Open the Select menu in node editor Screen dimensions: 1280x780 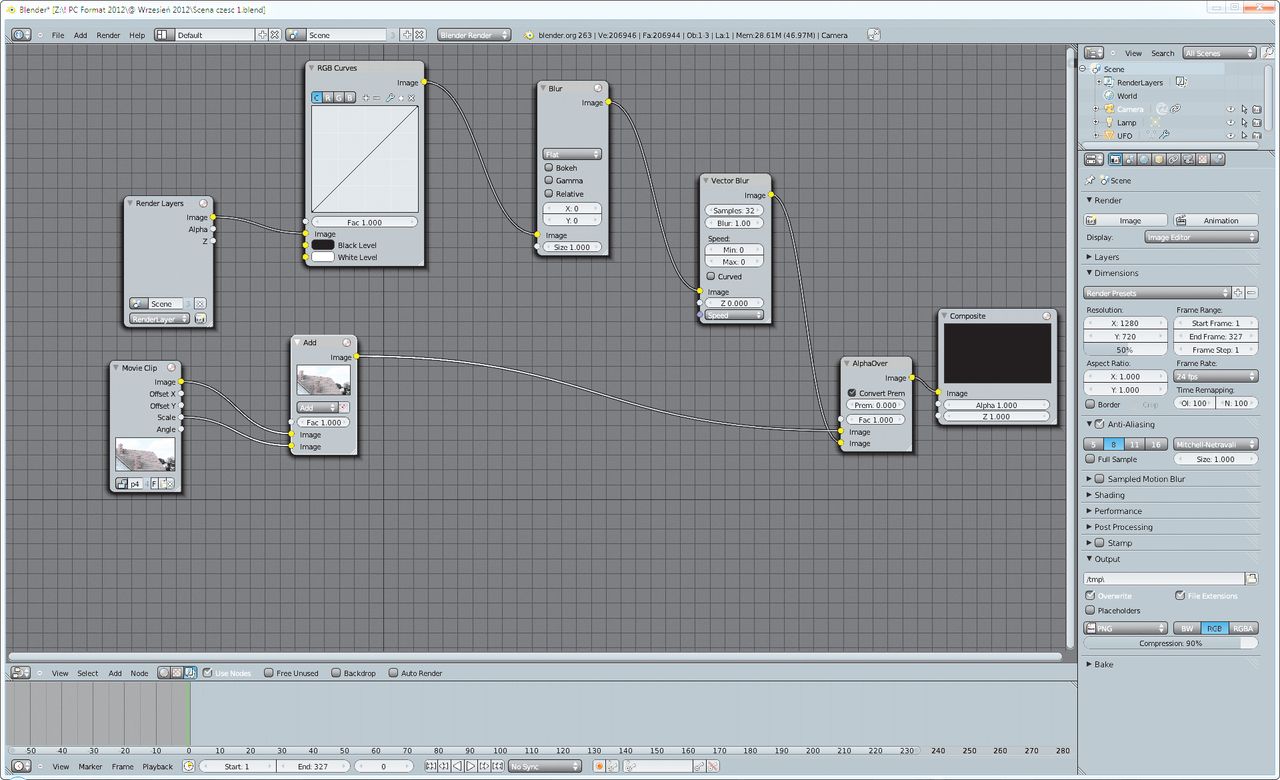(x=88, y=673)
